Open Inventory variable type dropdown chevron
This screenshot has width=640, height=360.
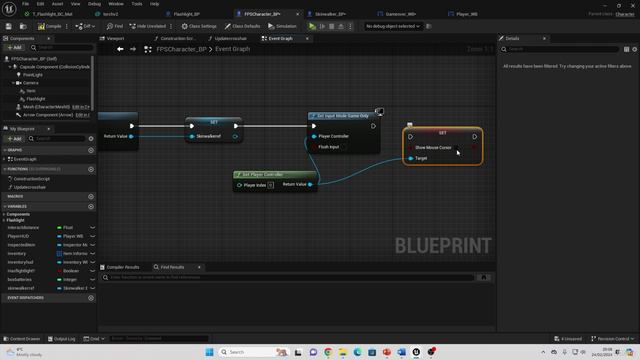[x=93, y=253]
